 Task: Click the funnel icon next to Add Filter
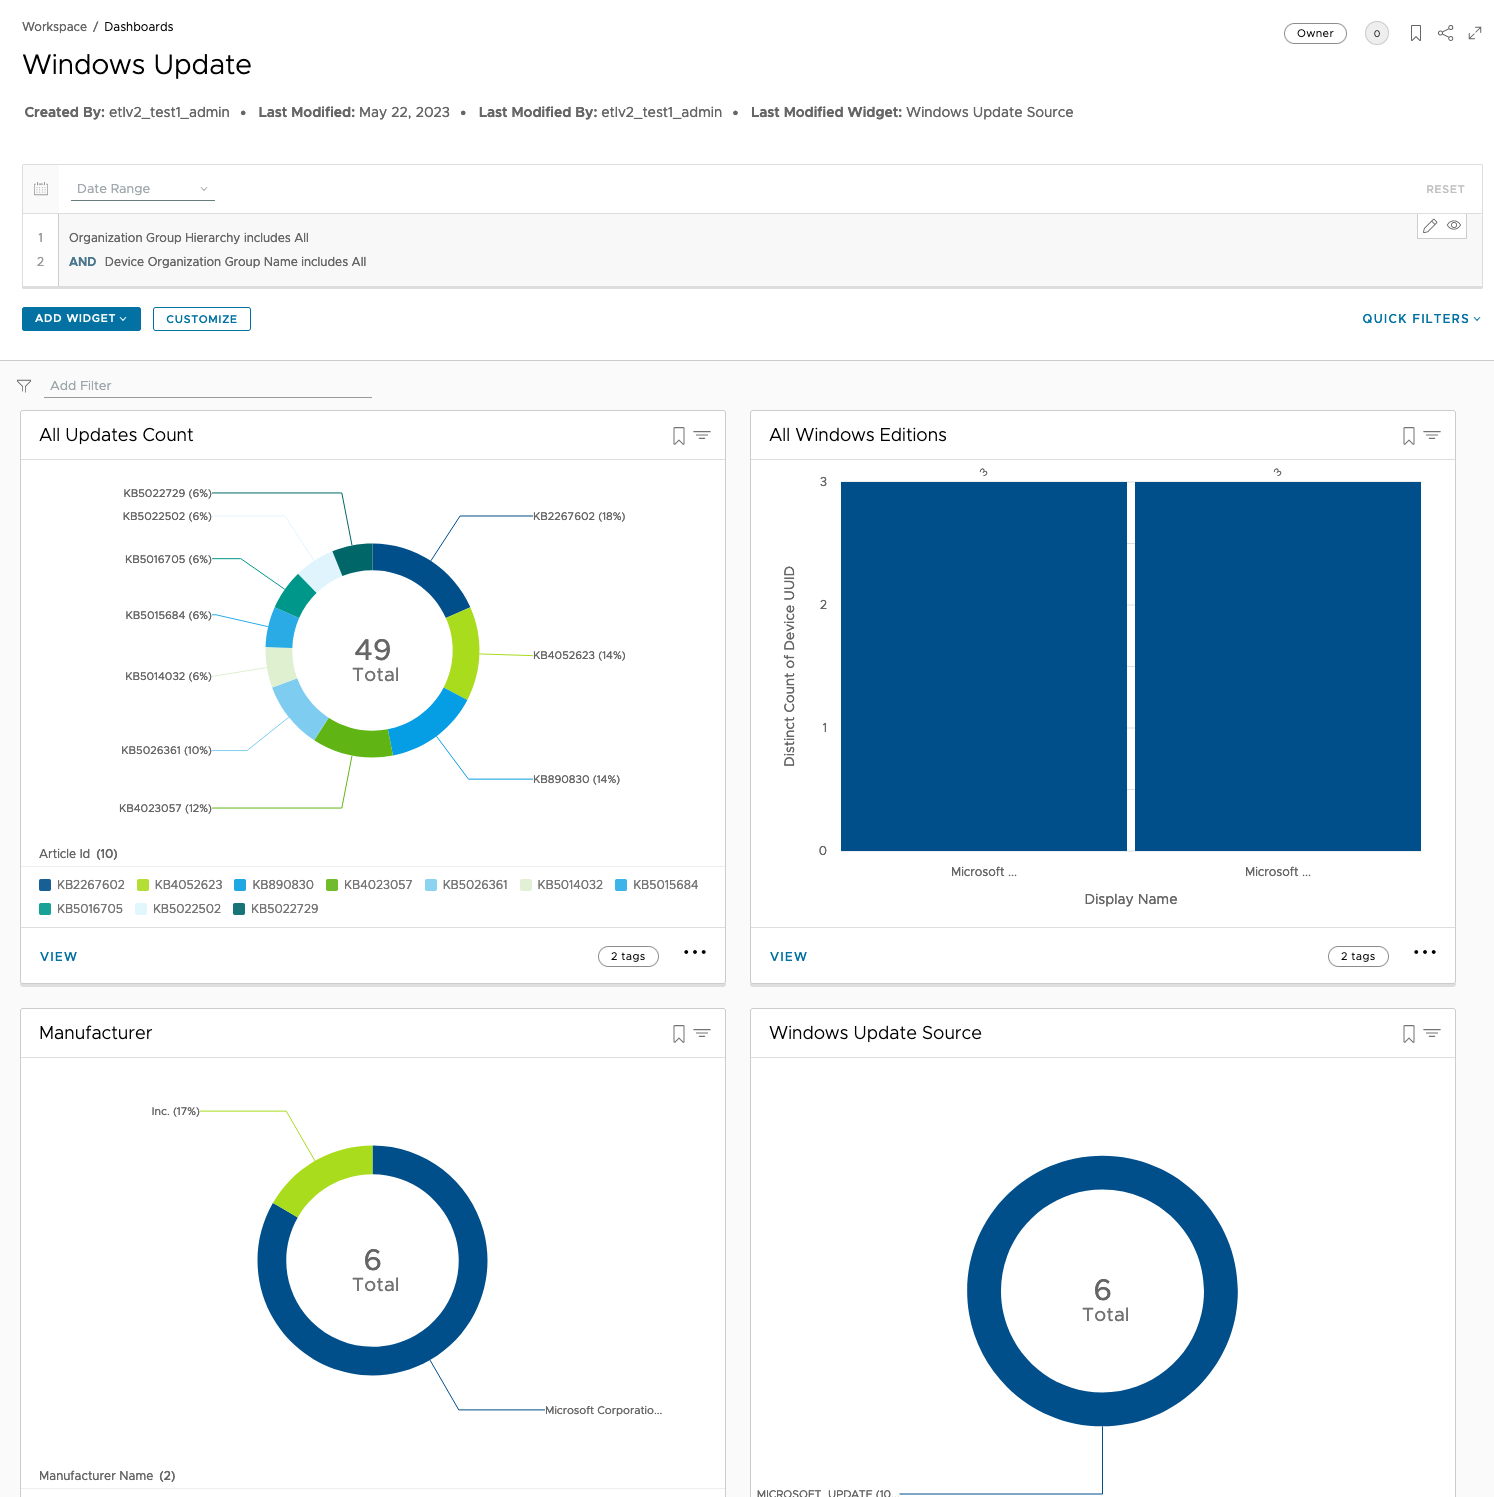pos(25,386)
